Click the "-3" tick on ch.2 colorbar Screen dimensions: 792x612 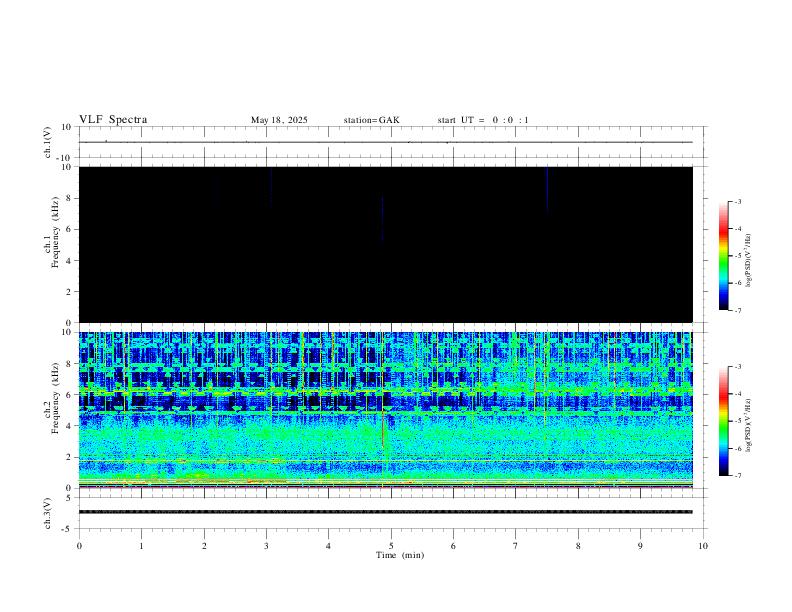point(737,367)
